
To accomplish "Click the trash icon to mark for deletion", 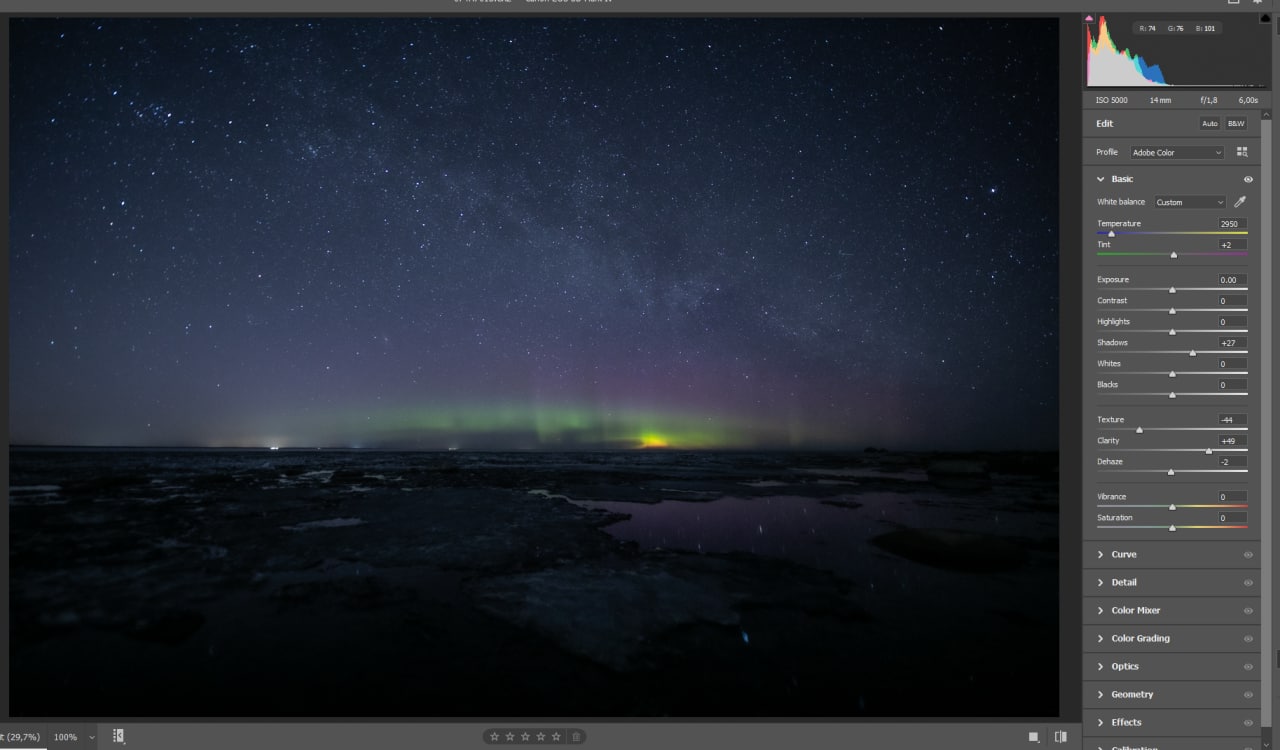I will [x=576, y=737].
